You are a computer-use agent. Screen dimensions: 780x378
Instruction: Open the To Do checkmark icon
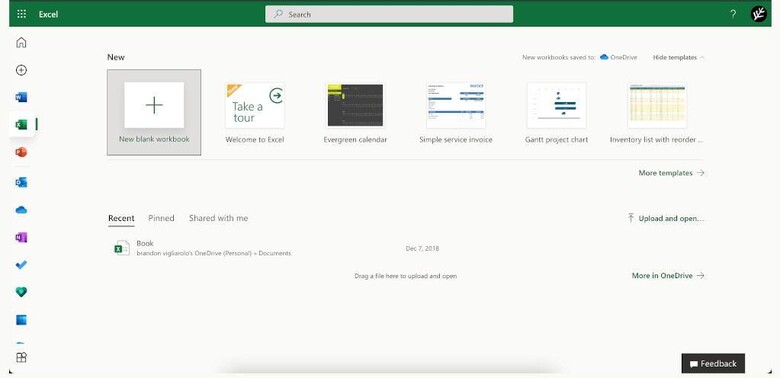[21, 265]
